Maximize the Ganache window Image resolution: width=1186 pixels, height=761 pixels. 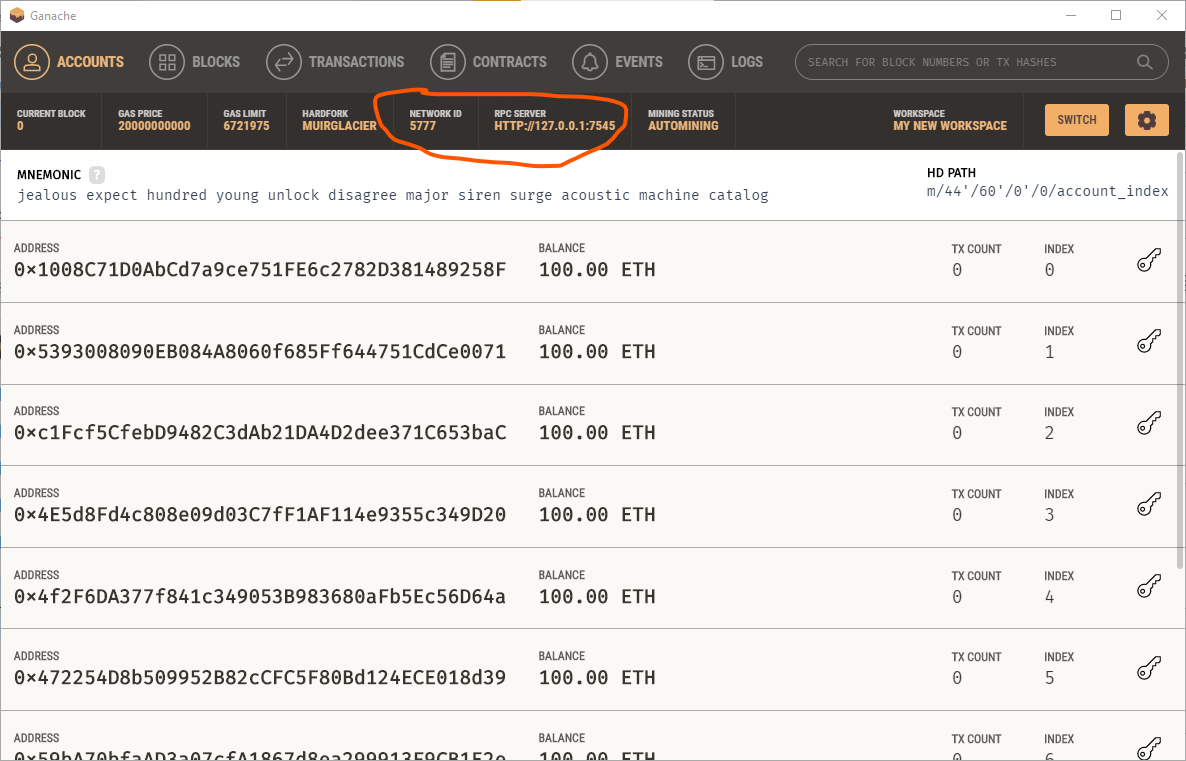click(x=1116, y=15)
